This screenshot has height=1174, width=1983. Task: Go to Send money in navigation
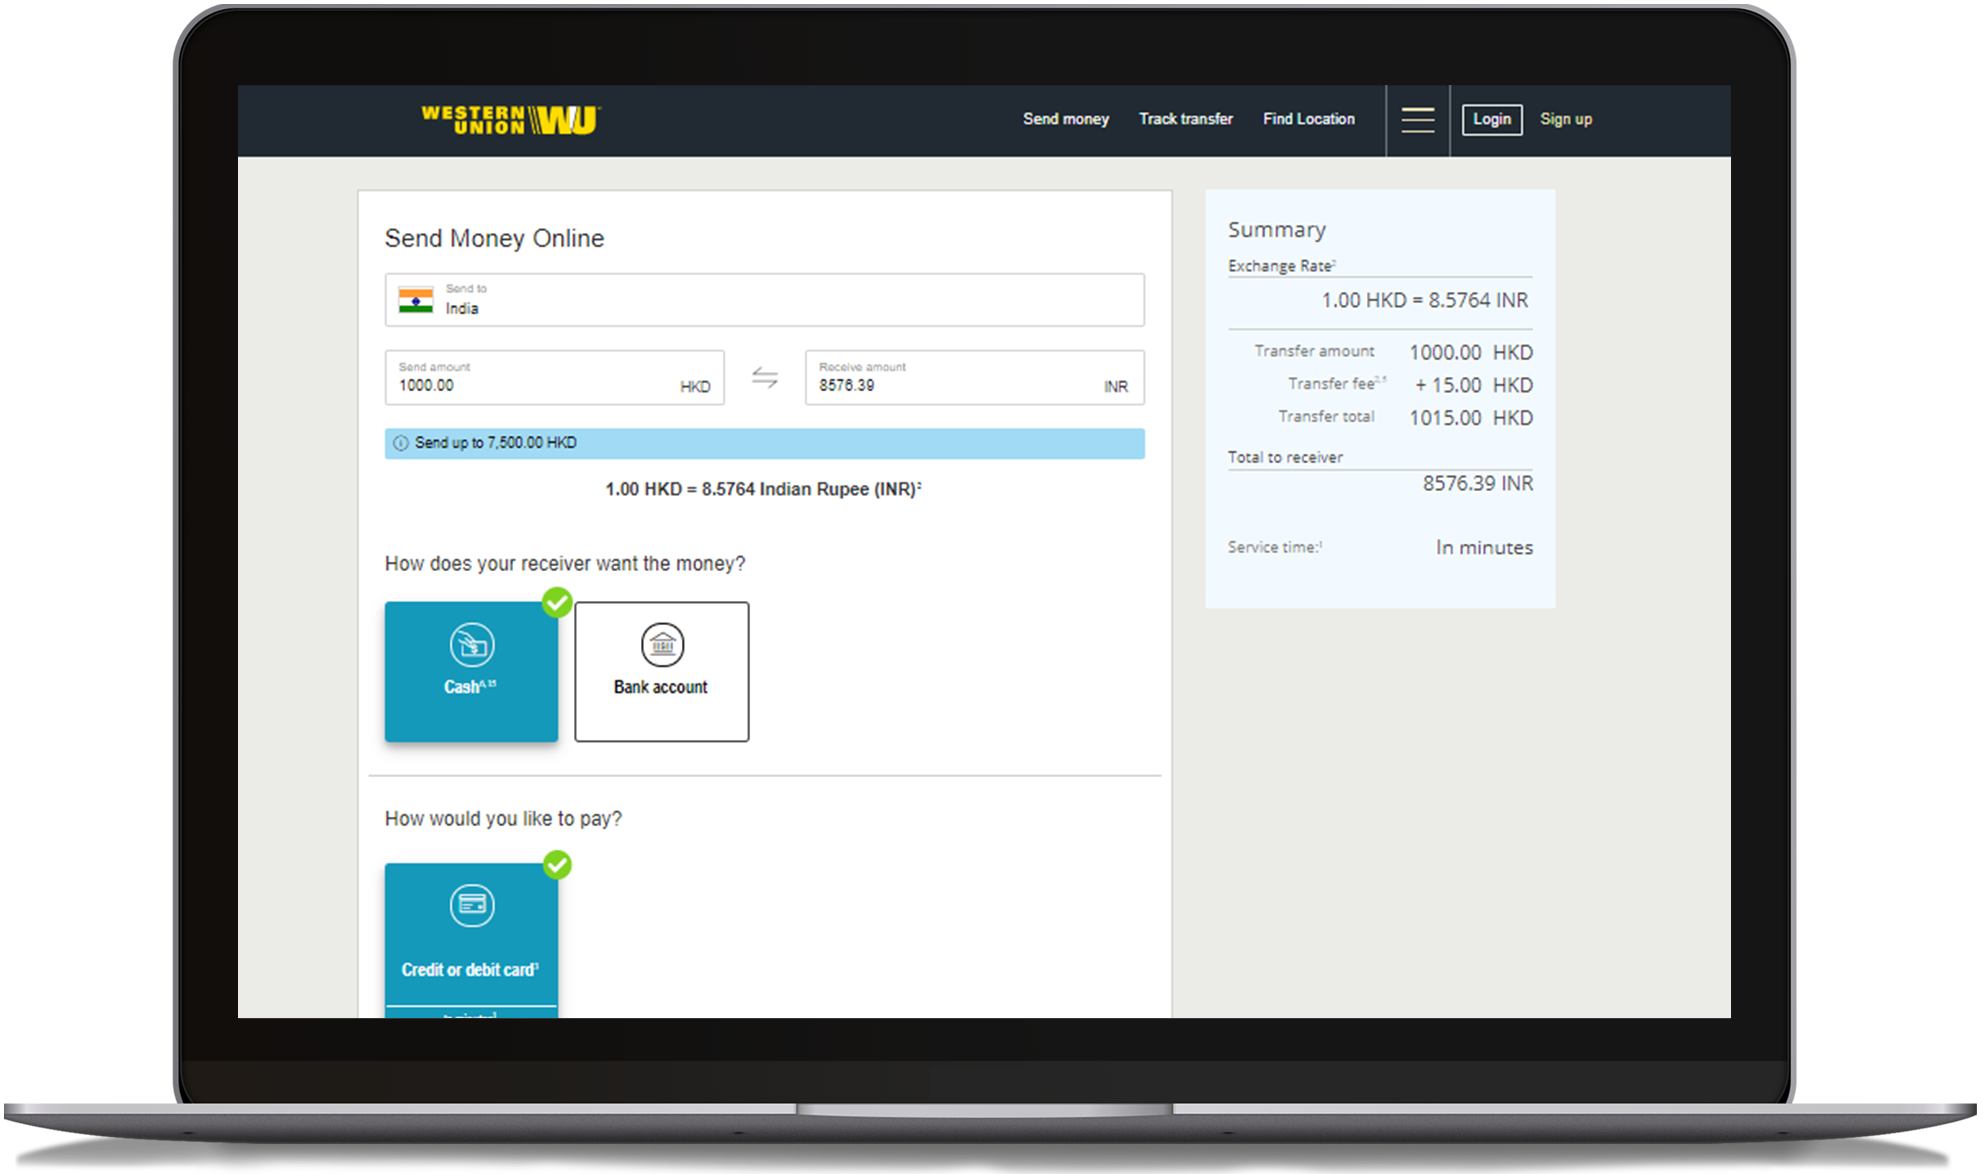1065,119
